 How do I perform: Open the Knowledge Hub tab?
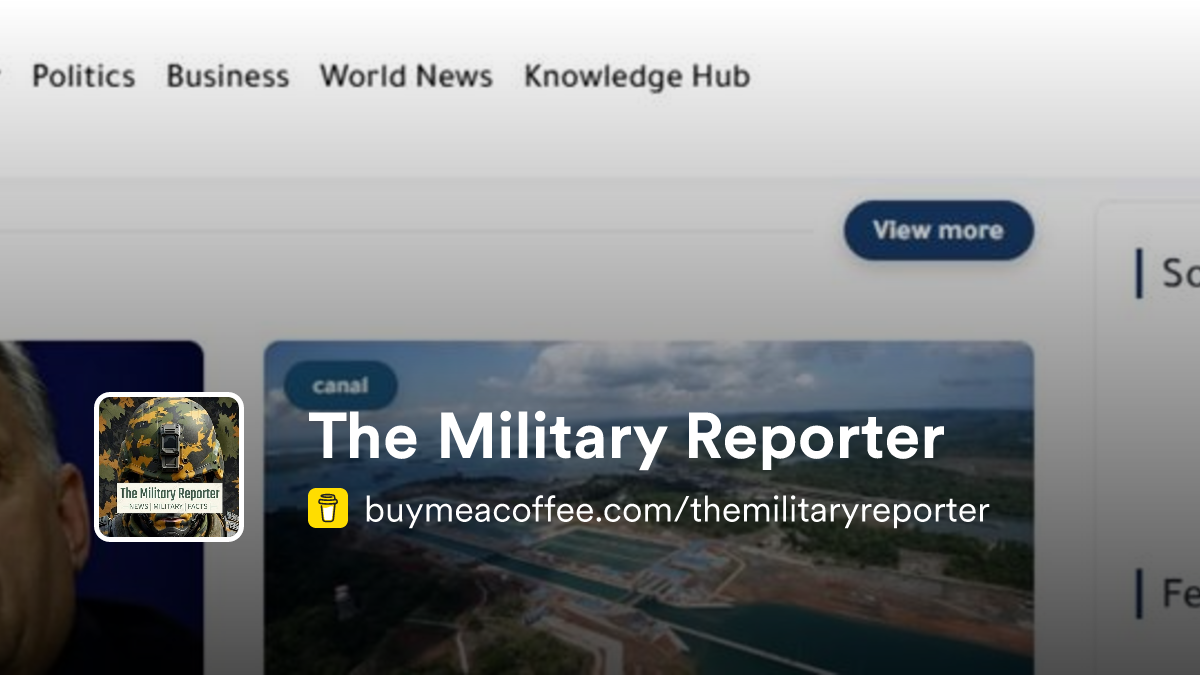(636, 76)
